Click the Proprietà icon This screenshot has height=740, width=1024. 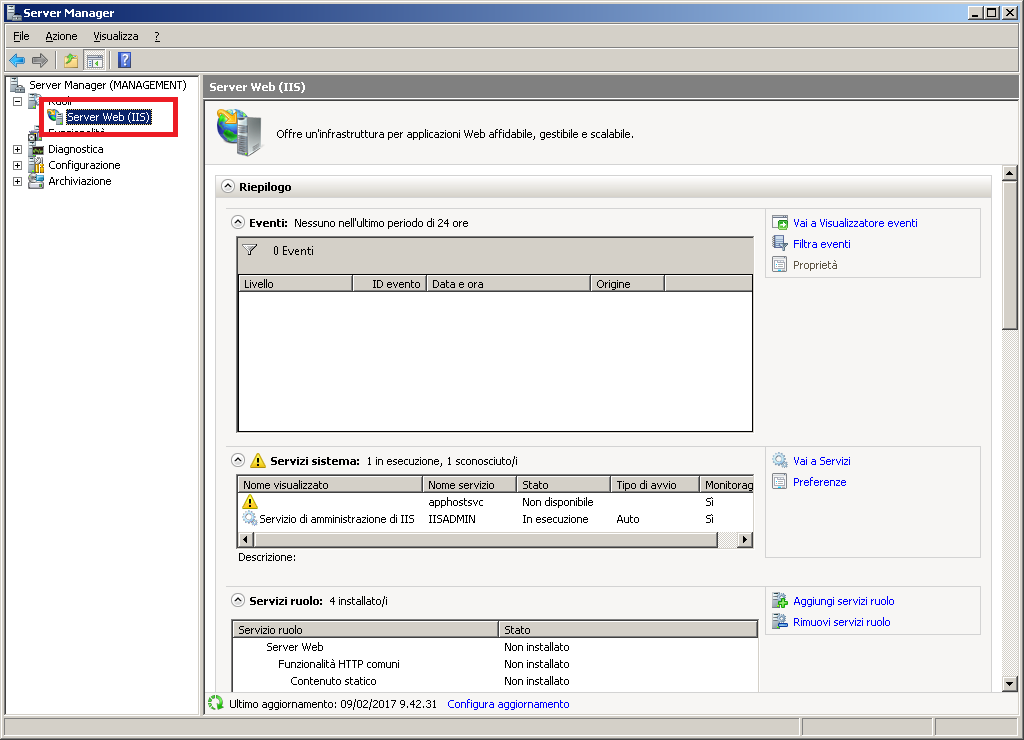pyautogui.click(x=780, y=265)
